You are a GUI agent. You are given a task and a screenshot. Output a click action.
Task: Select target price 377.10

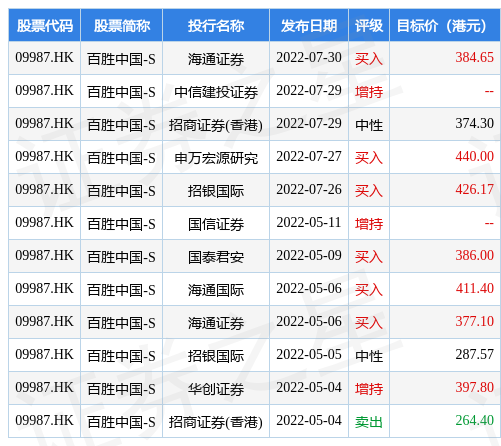[x=475, y=321]
